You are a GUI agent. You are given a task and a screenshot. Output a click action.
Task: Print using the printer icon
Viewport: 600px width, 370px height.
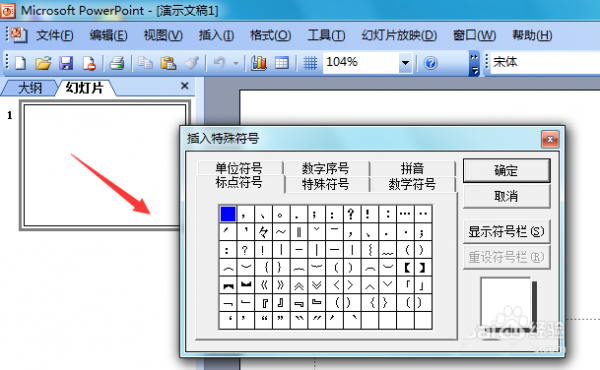click(117, 63)
